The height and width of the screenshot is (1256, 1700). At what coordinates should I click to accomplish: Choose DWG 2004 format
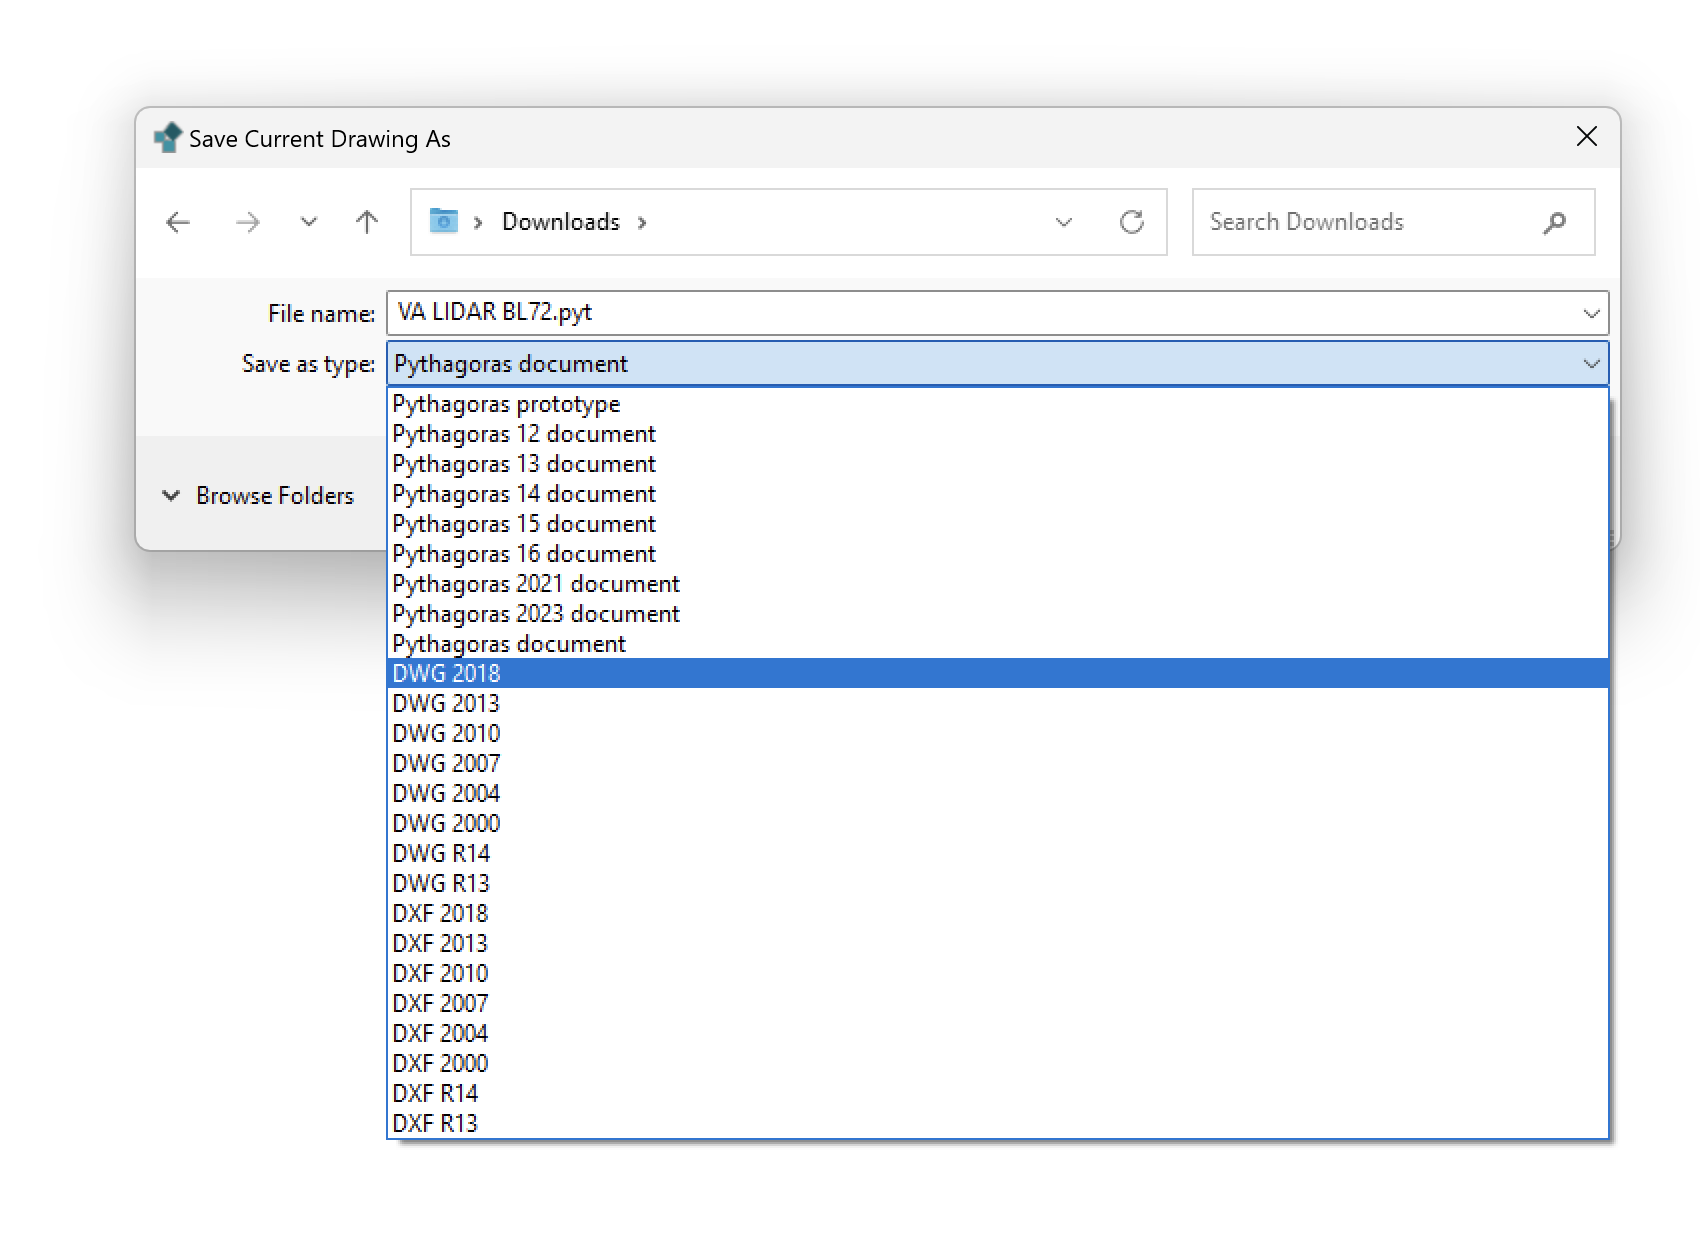click(998, 794)
